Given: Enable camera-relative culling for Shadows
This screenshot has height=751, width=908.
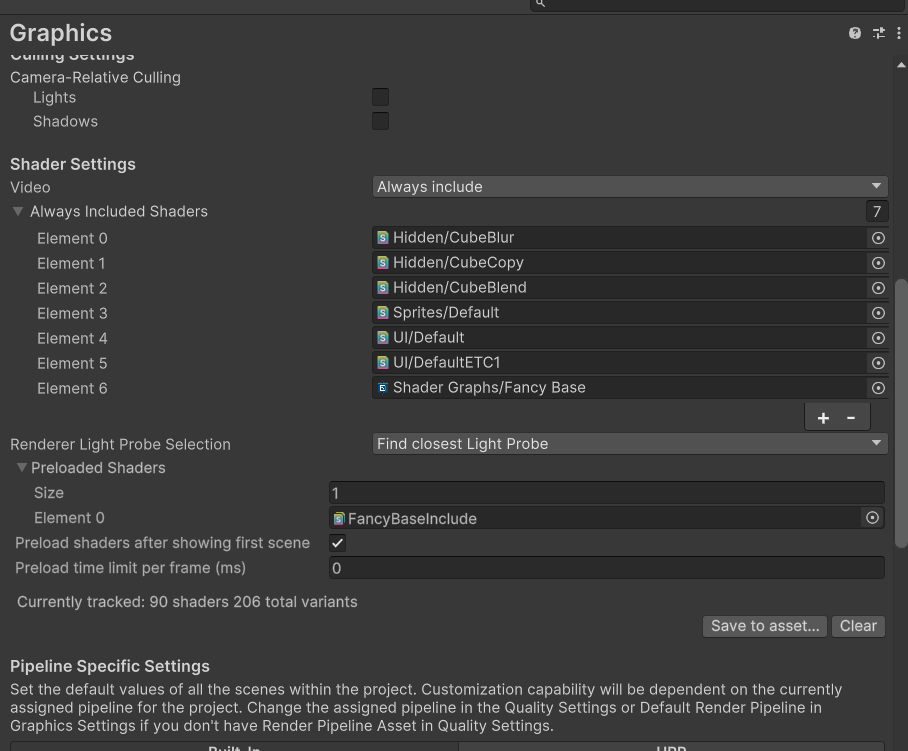Looking at the screenshot, I should [x=380, y=121].
